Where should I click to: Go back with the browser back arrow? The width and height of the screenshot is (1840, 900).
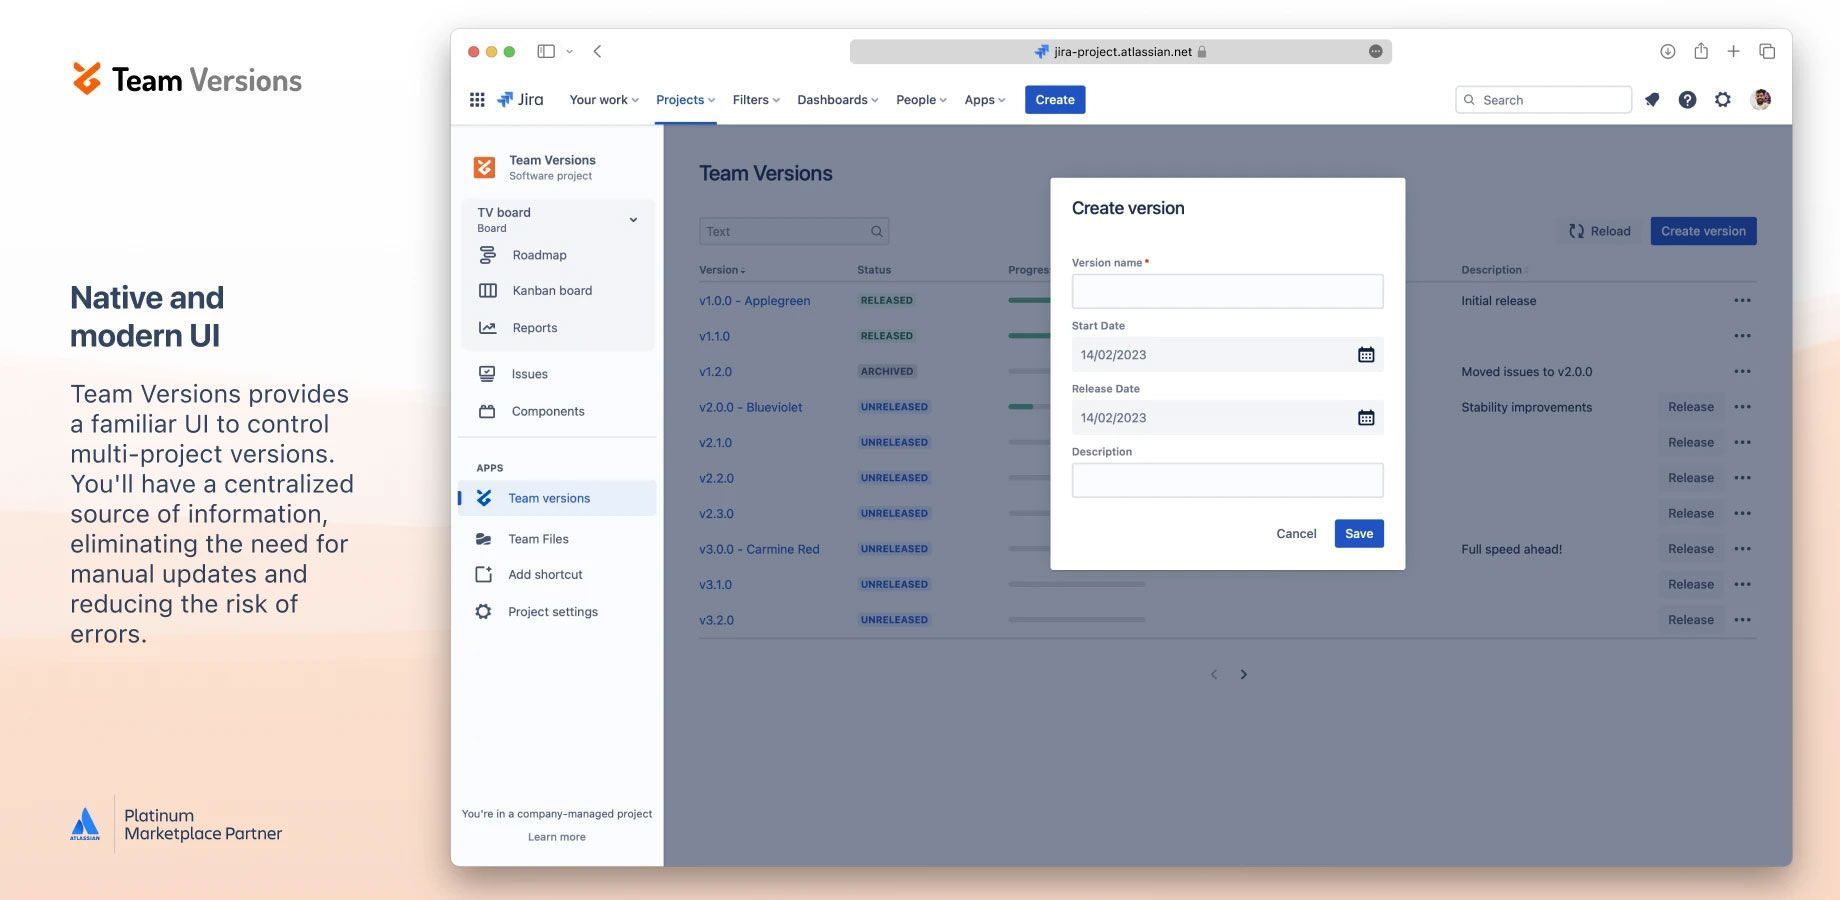click(x=597, y=51)
